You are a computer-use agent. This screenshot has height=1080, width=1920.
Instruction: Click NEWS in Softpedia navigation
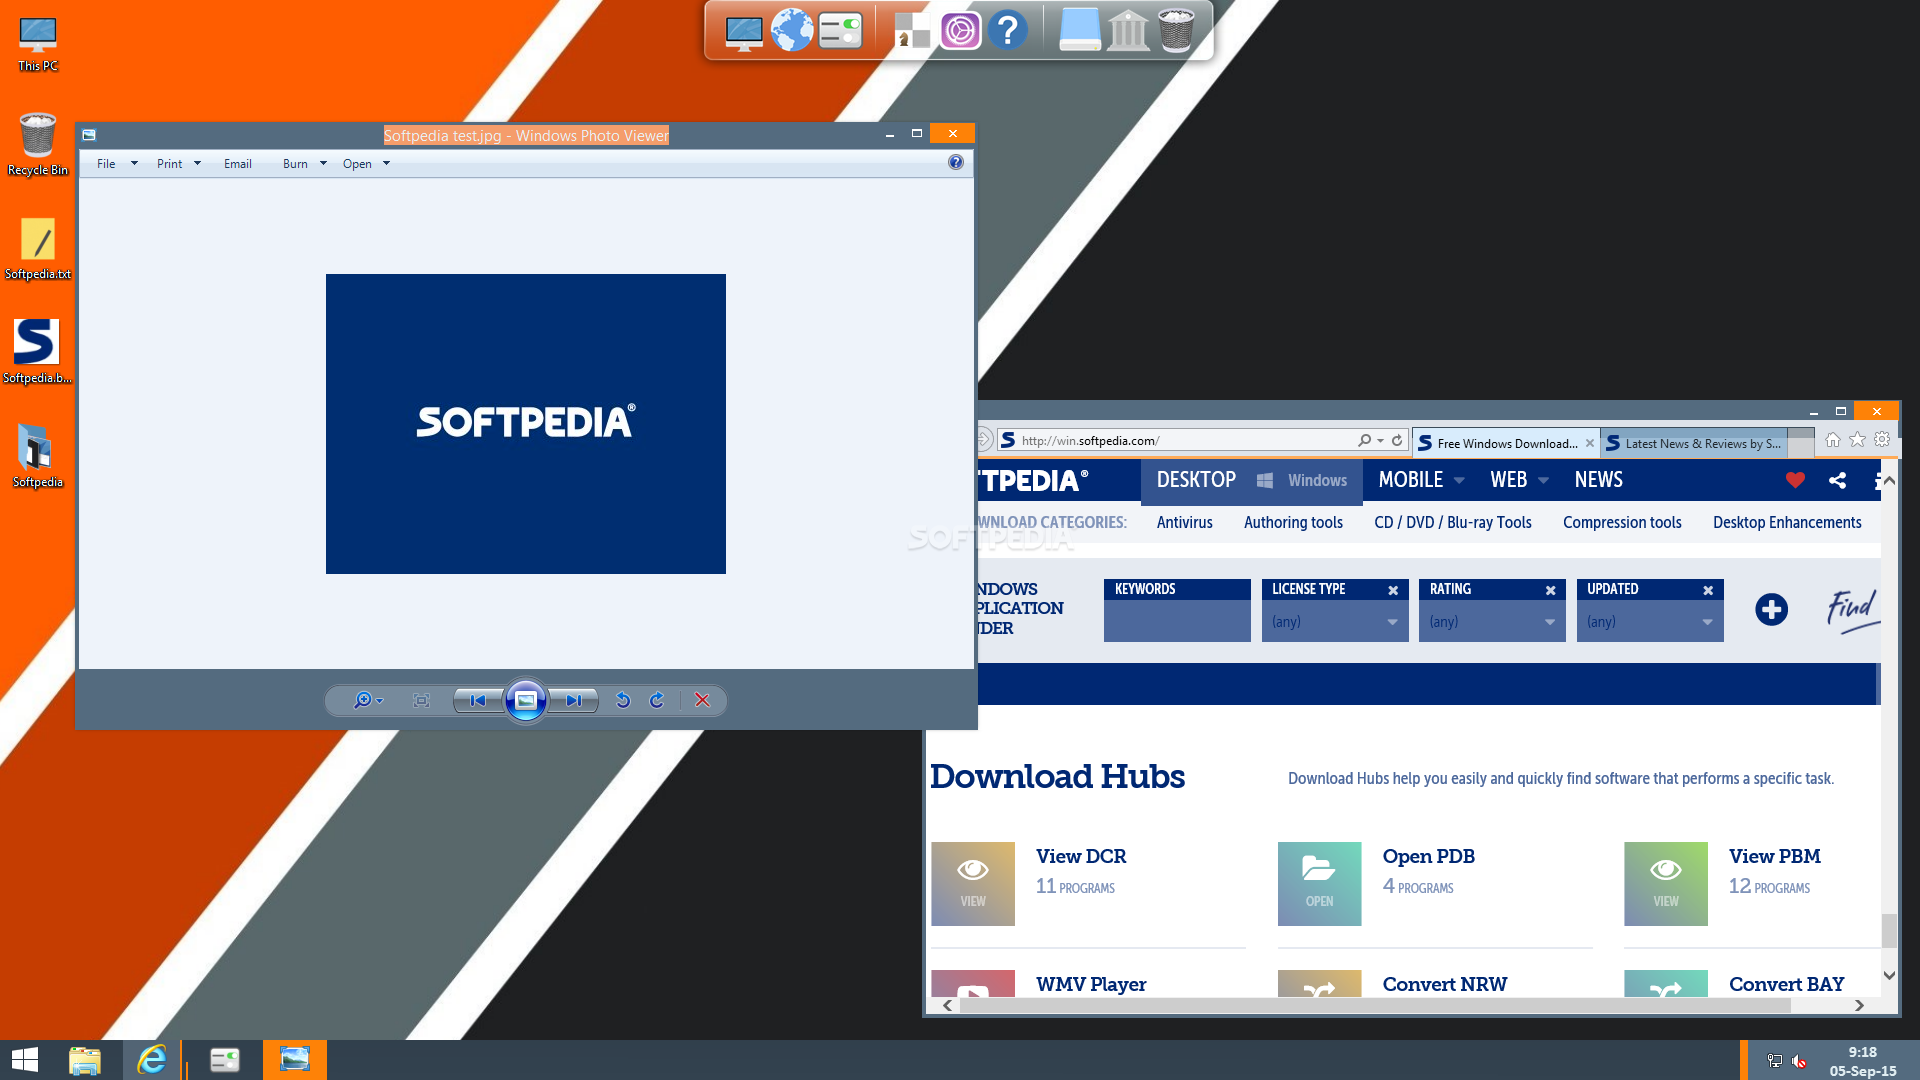(1598, 480)
